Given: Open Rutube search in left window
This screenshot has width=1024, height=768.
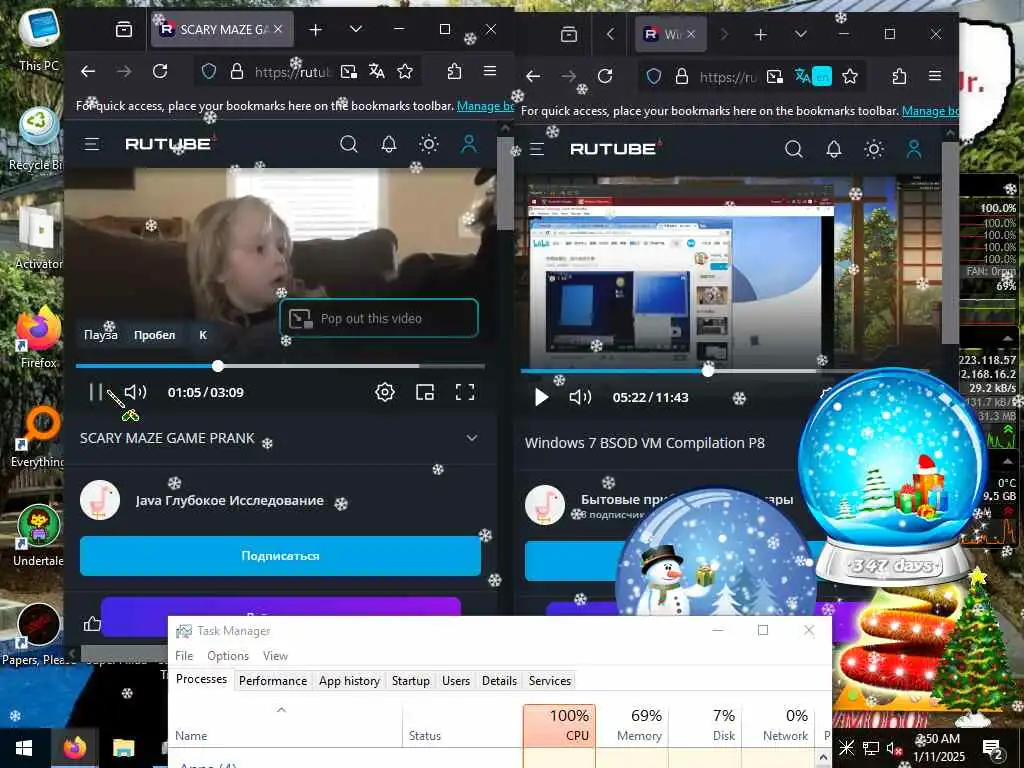Looking at the screenshot, I should tap(349, 144).
